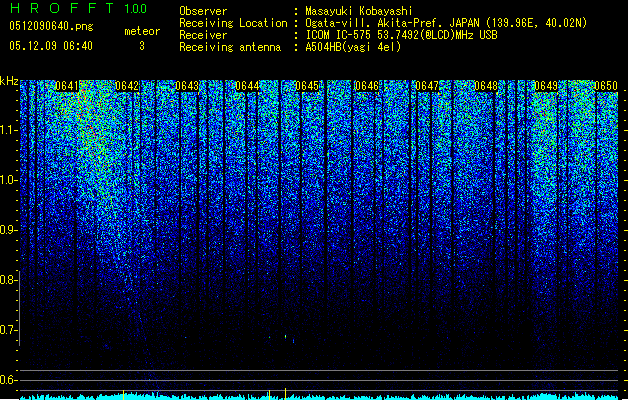Image resolution: width=629 pixels, height=400 pixels.
Task: Click the ICOM IC-575 receiver text
Action: pyautogui.click(x=401, y=35)
